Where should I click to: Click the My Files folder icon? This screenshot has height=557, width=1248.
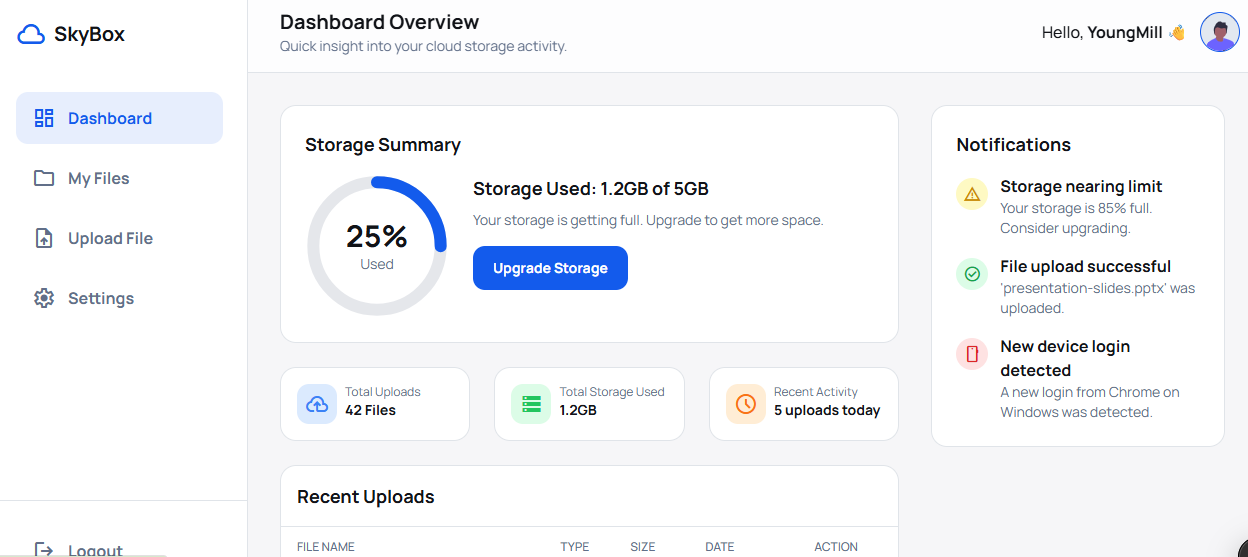point(44,178)
